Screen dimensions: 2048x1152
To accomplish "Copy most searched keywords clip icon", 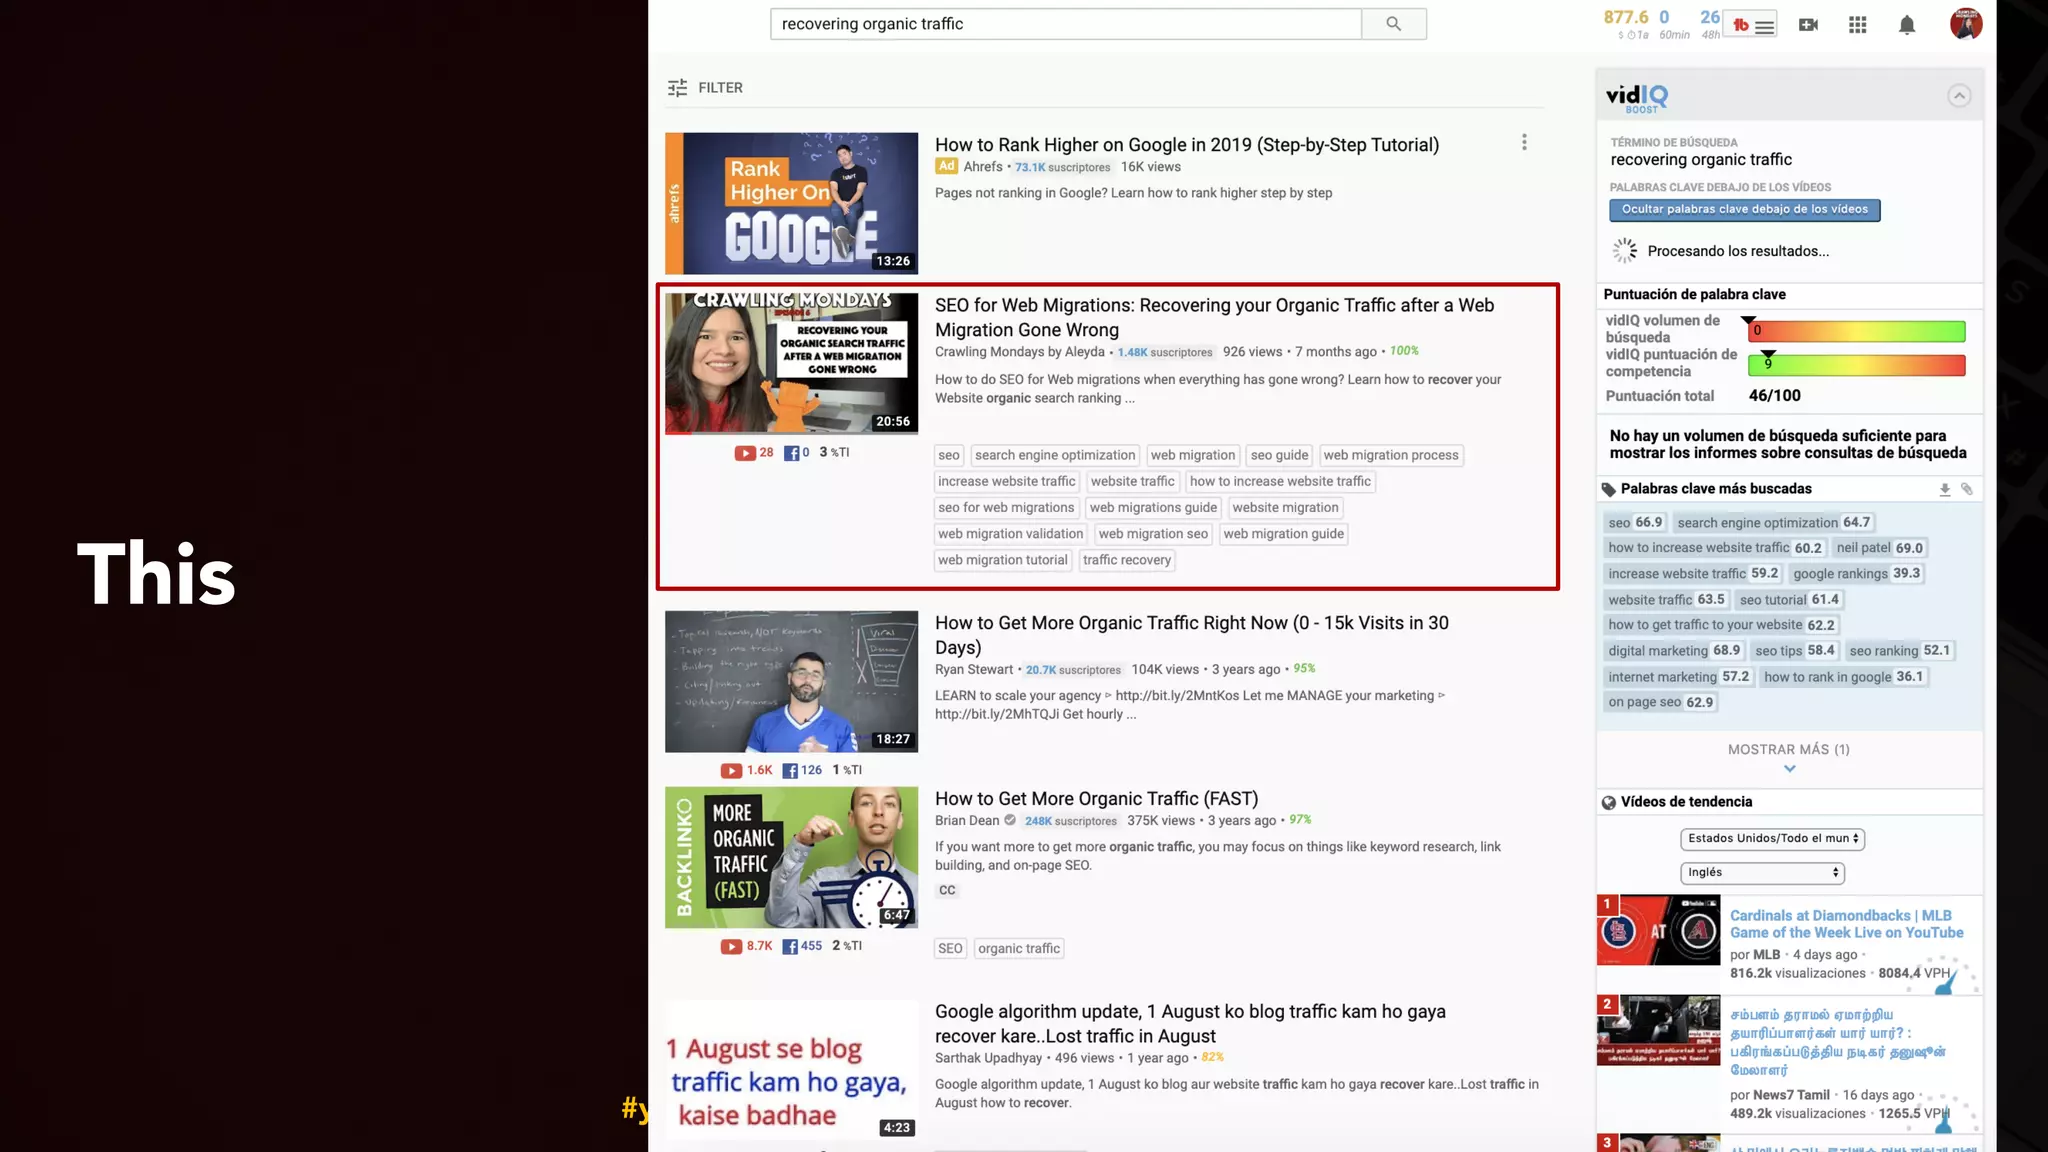I will [1967, 489].
